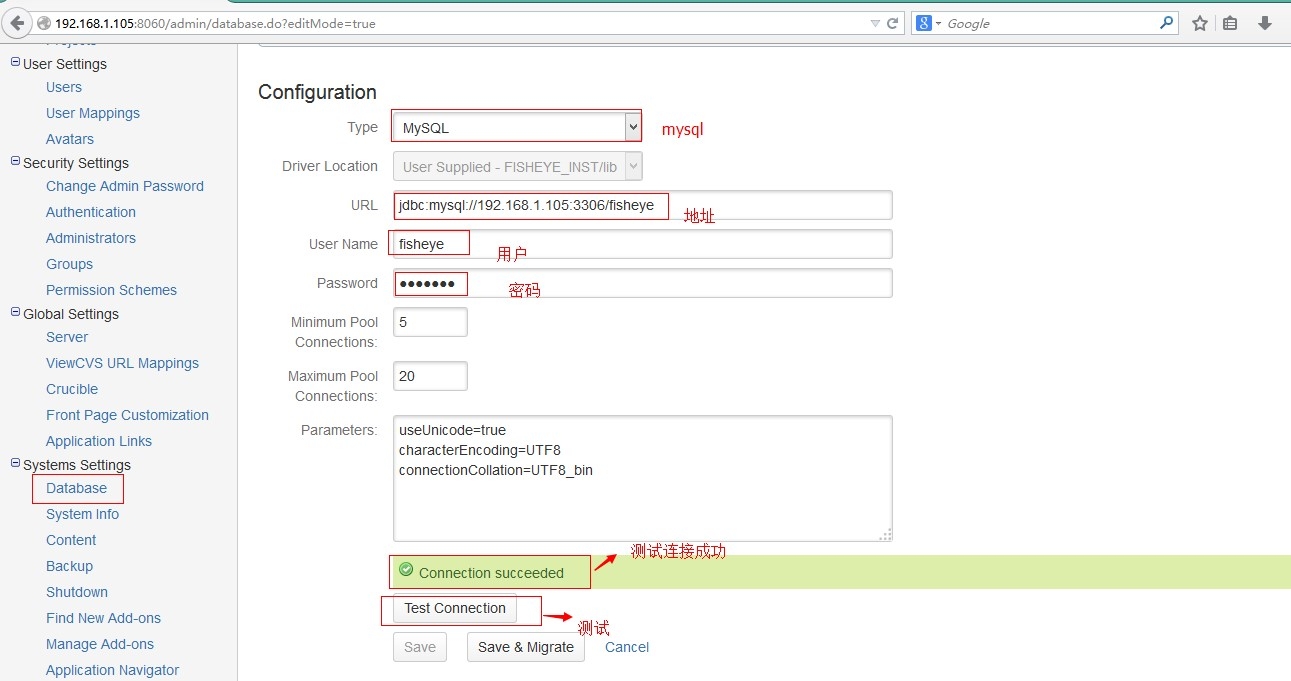Open Shutdown page link

coord(77,592)
